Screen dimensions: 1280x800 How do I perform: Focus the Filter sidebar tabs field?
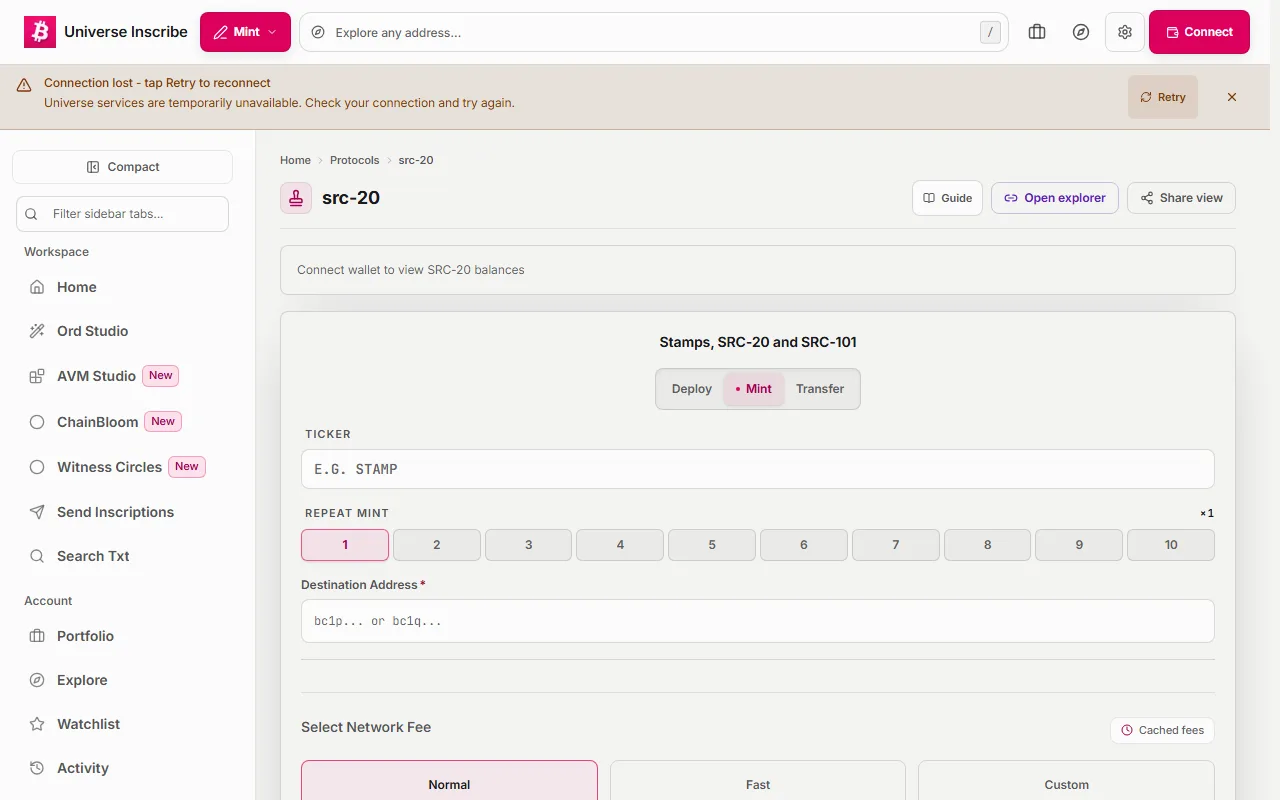coord(122,214)
